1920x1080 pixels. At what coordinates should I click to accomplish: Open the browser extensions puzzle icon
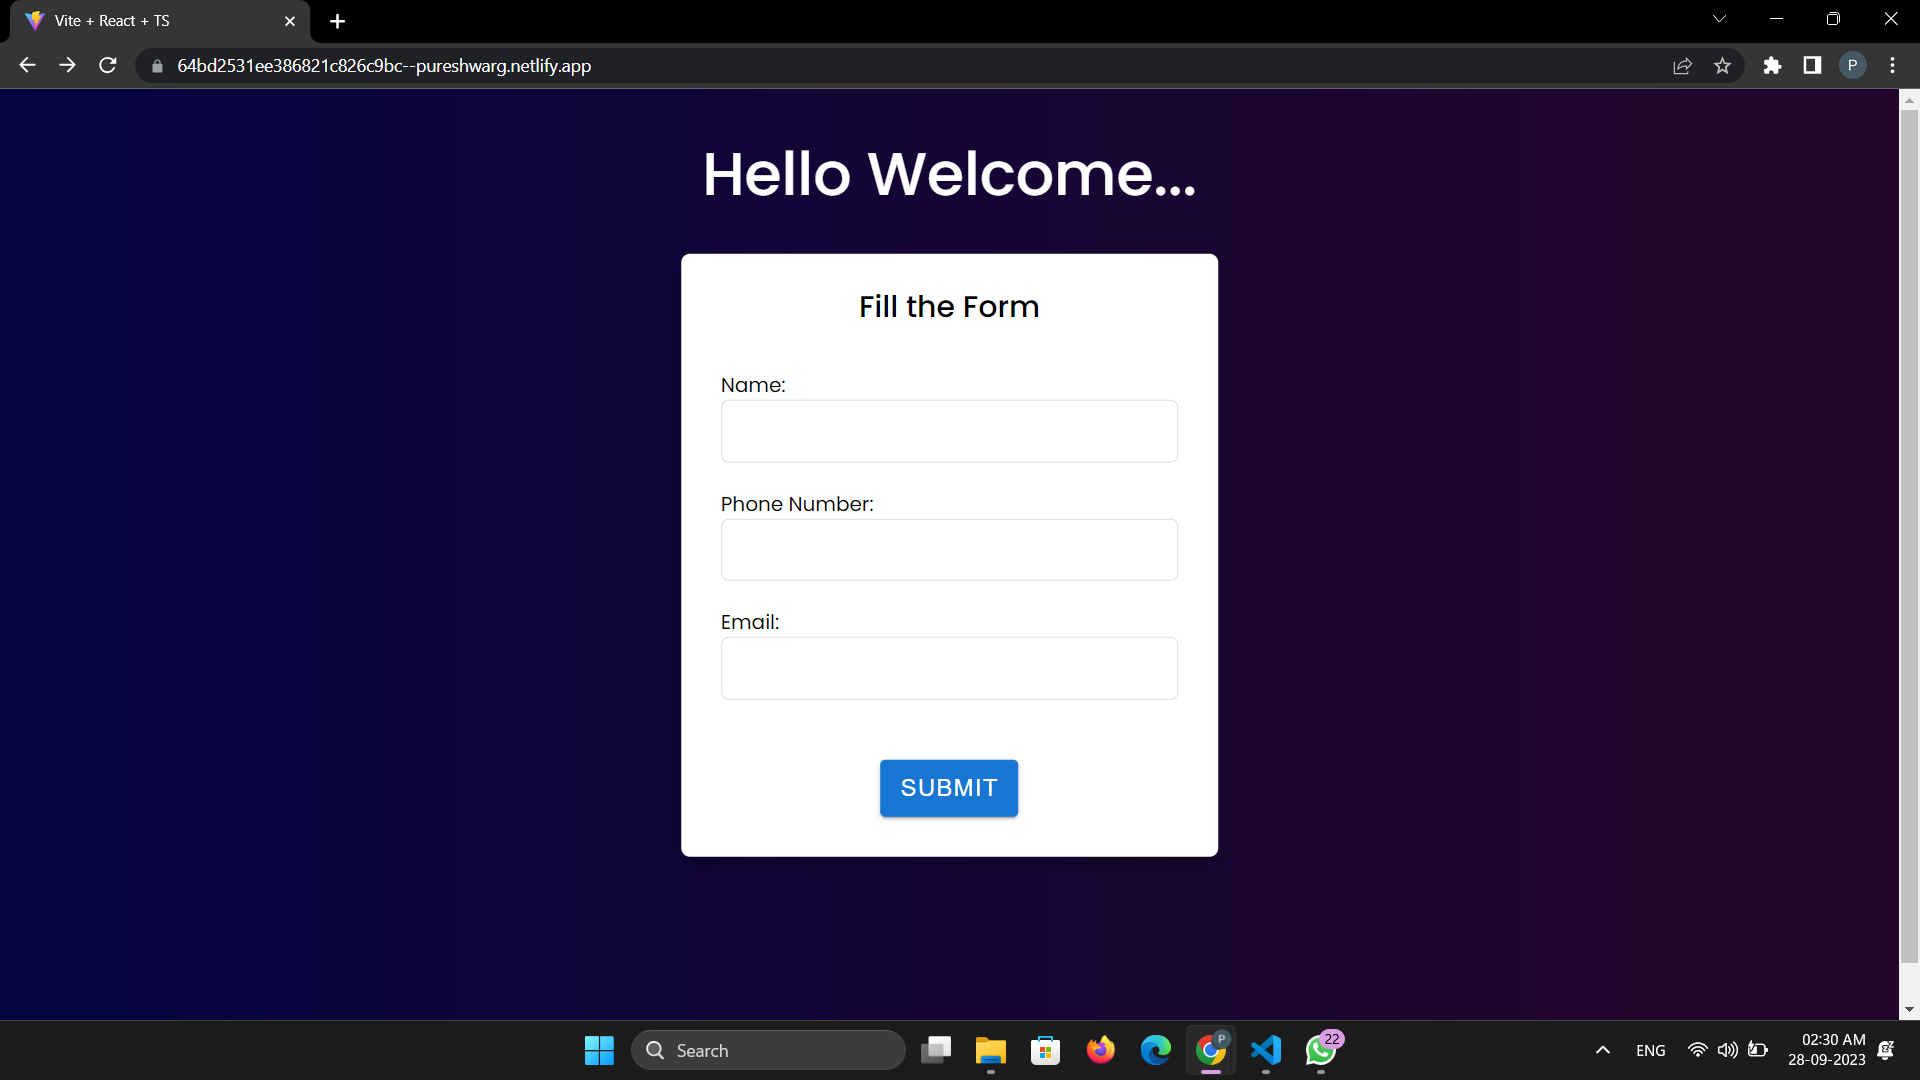(1773, 65)
